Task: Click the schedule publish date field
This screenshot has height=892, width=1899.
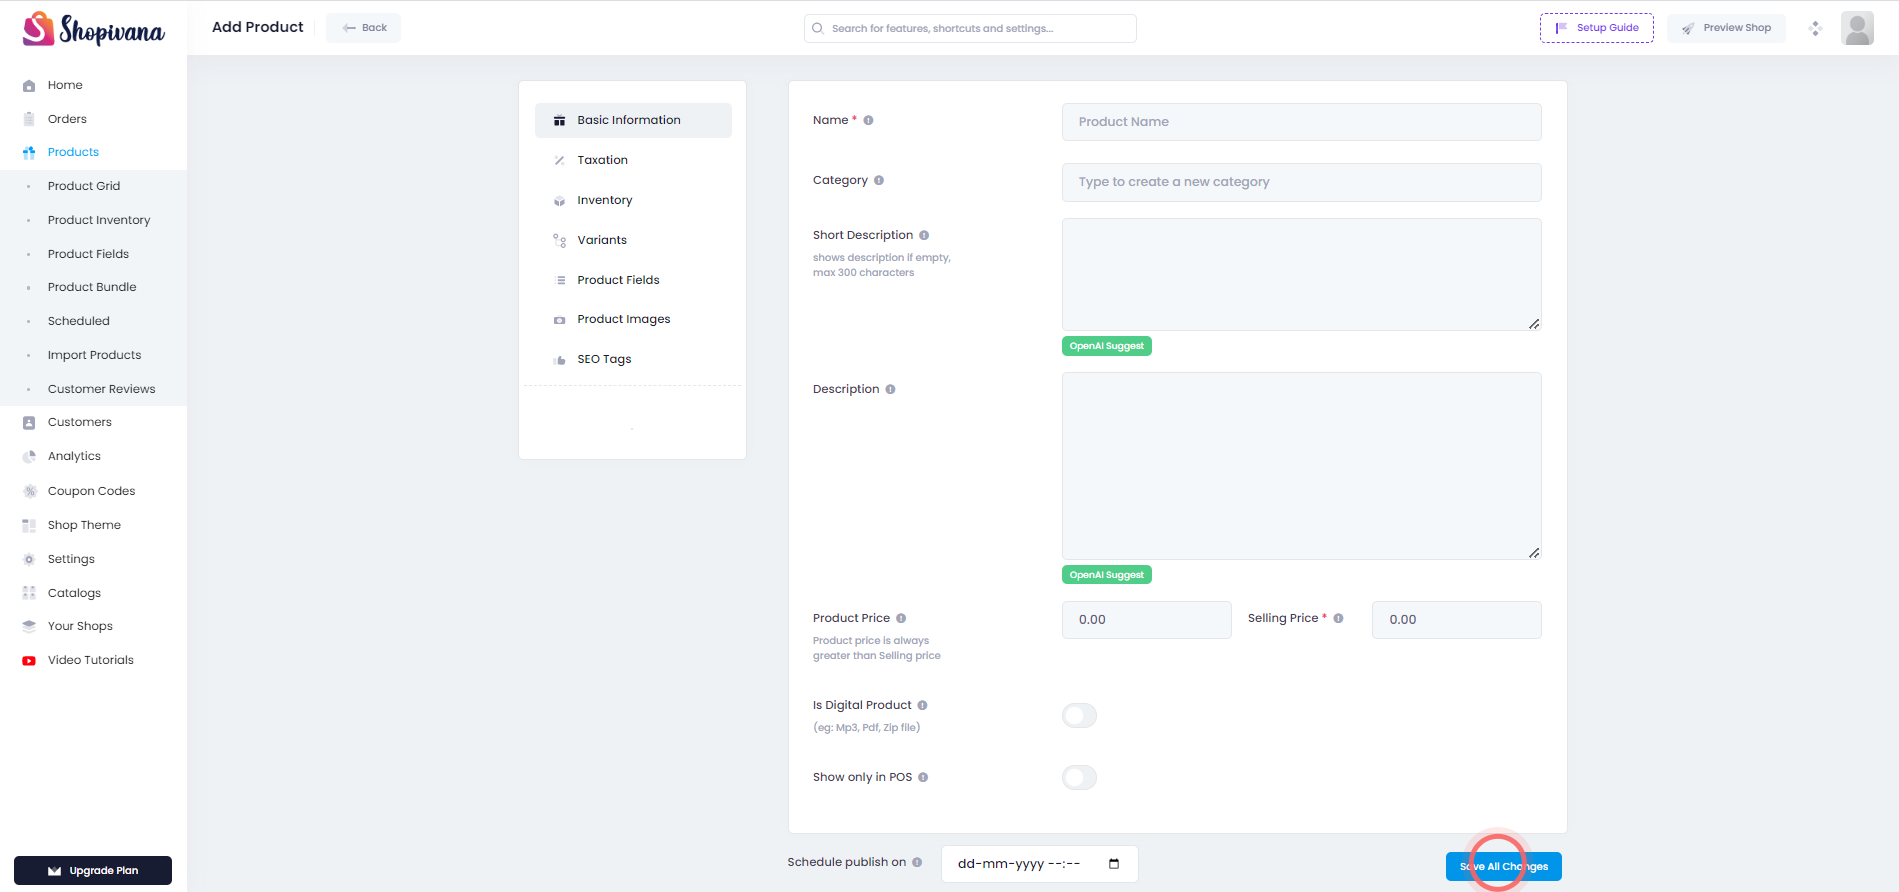Action: point(1039,864)
